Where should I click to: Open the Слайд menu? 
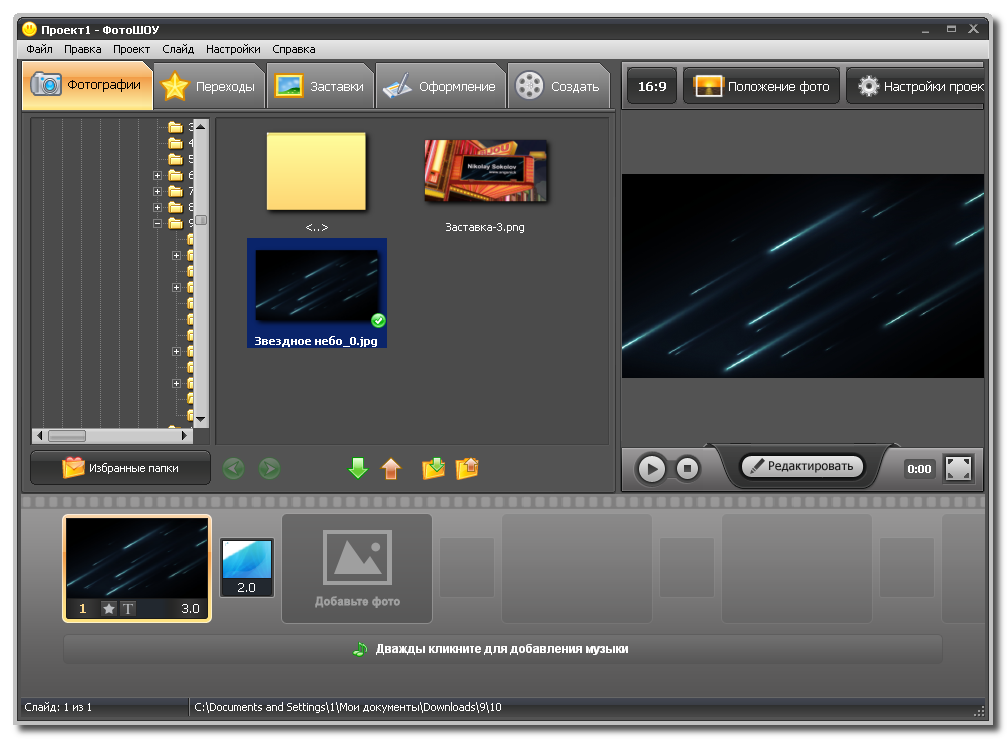177,48
